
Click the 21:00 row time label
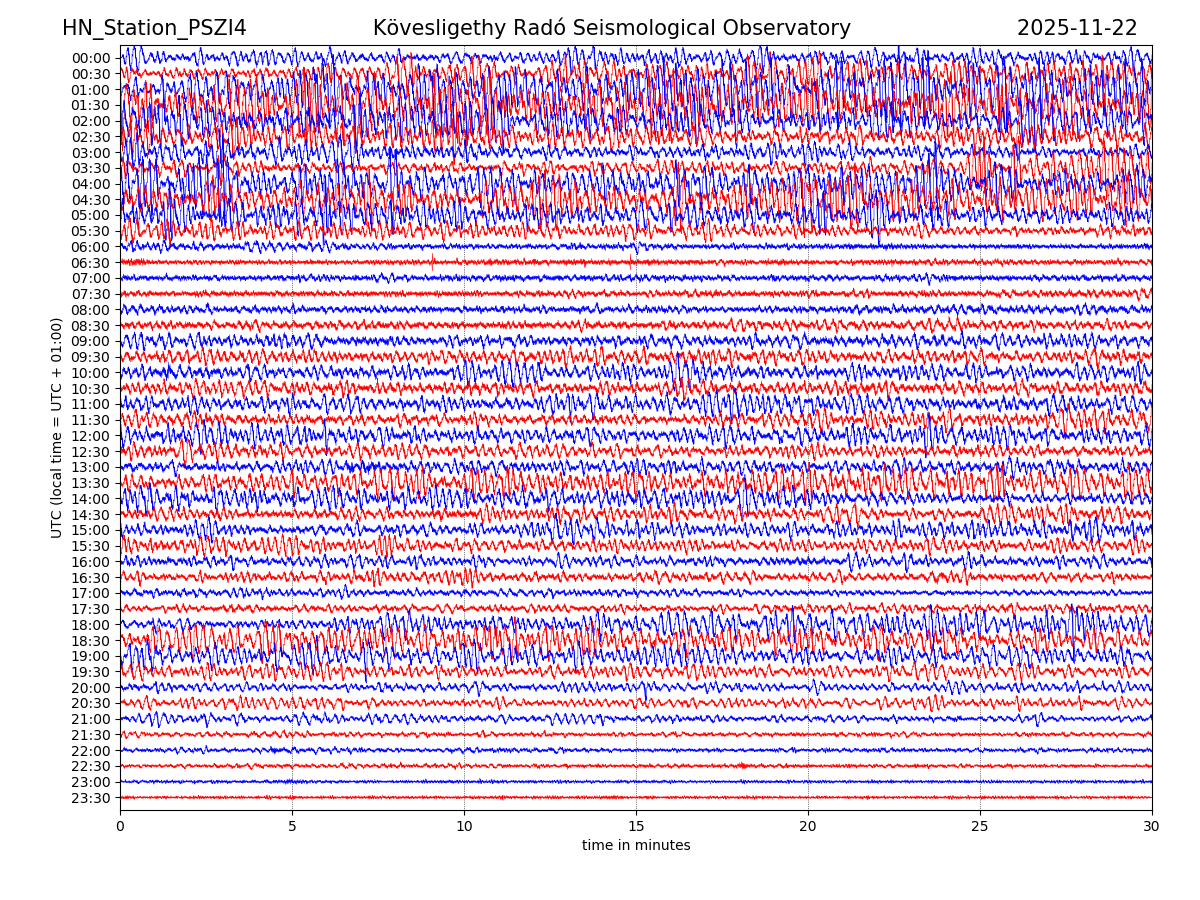click(x=90, y=719)
